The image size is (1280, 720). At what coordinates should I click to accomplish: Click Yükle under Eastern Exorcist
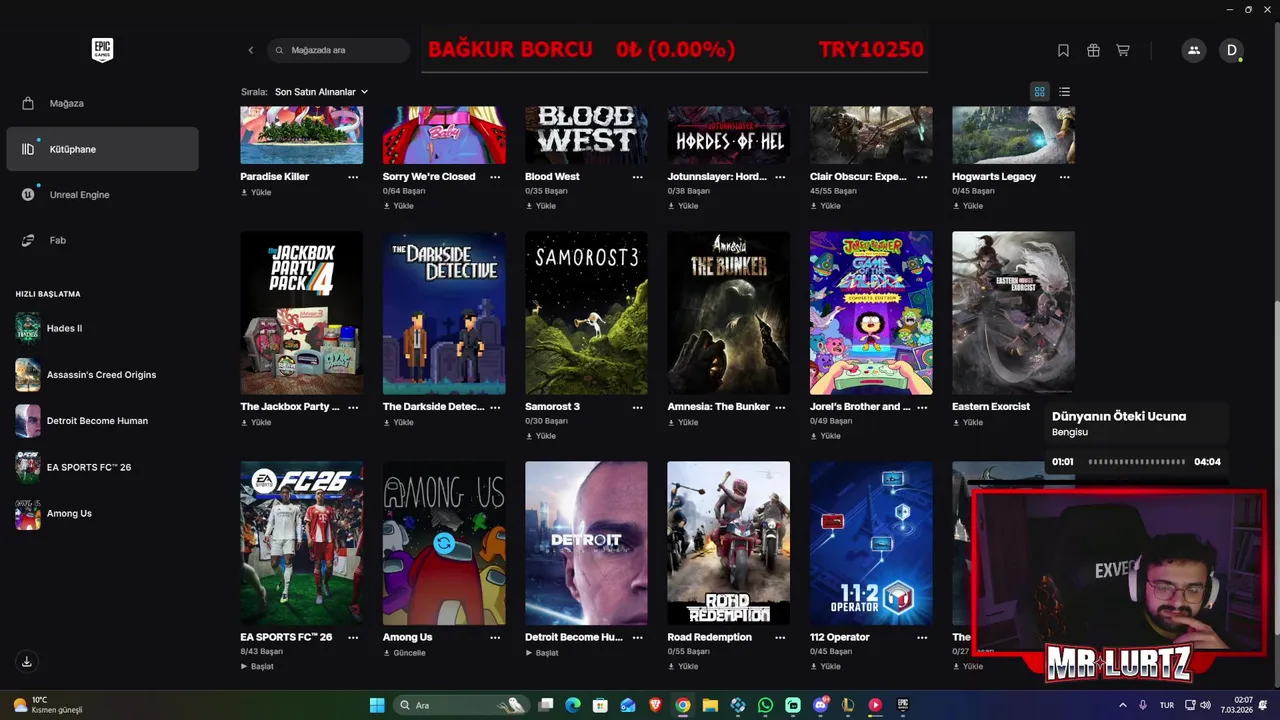pyautogui.click(x=968, y=422)
